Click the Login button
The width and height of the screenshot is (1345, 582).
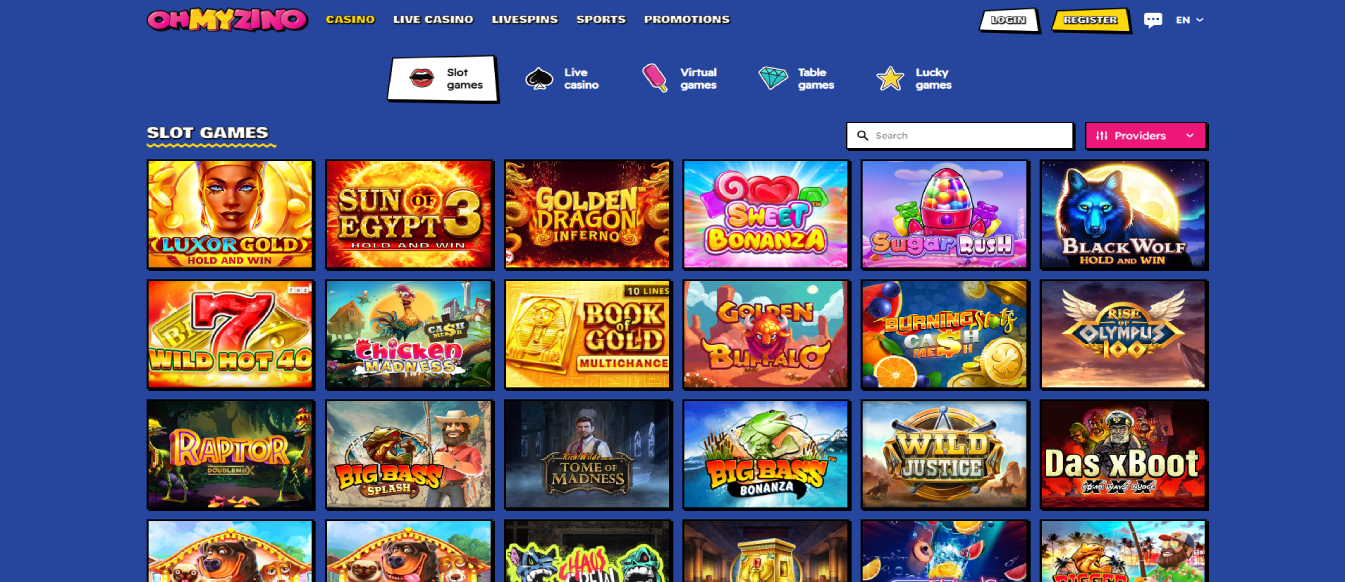tap(1009, 20)
